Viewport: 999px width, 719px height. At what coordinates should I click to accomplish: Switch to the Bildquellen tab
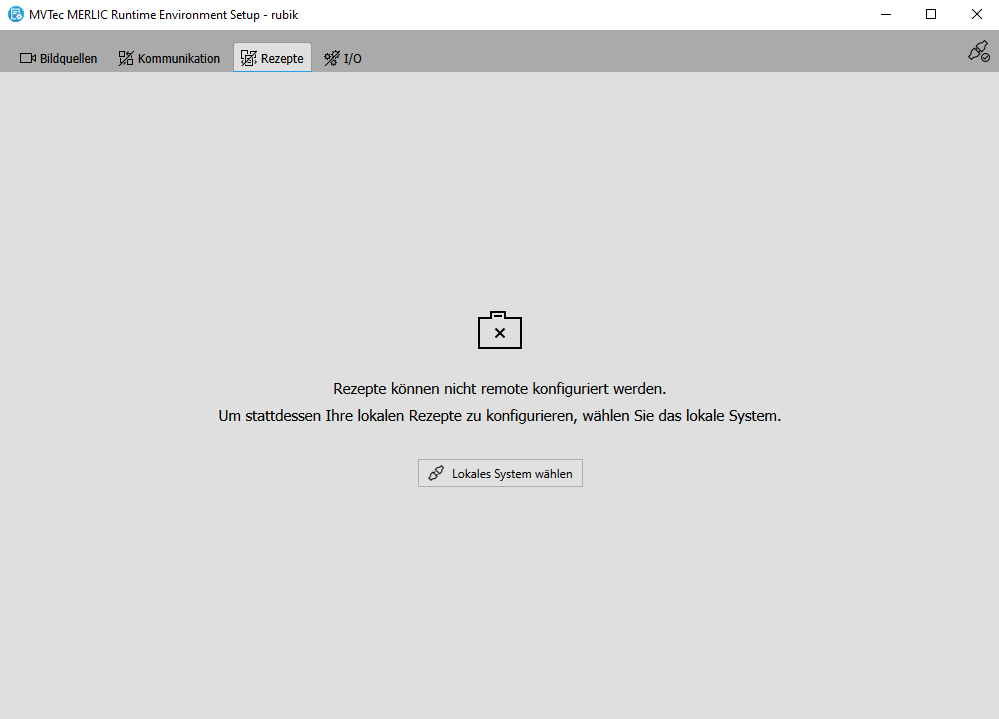click(68, 58)
